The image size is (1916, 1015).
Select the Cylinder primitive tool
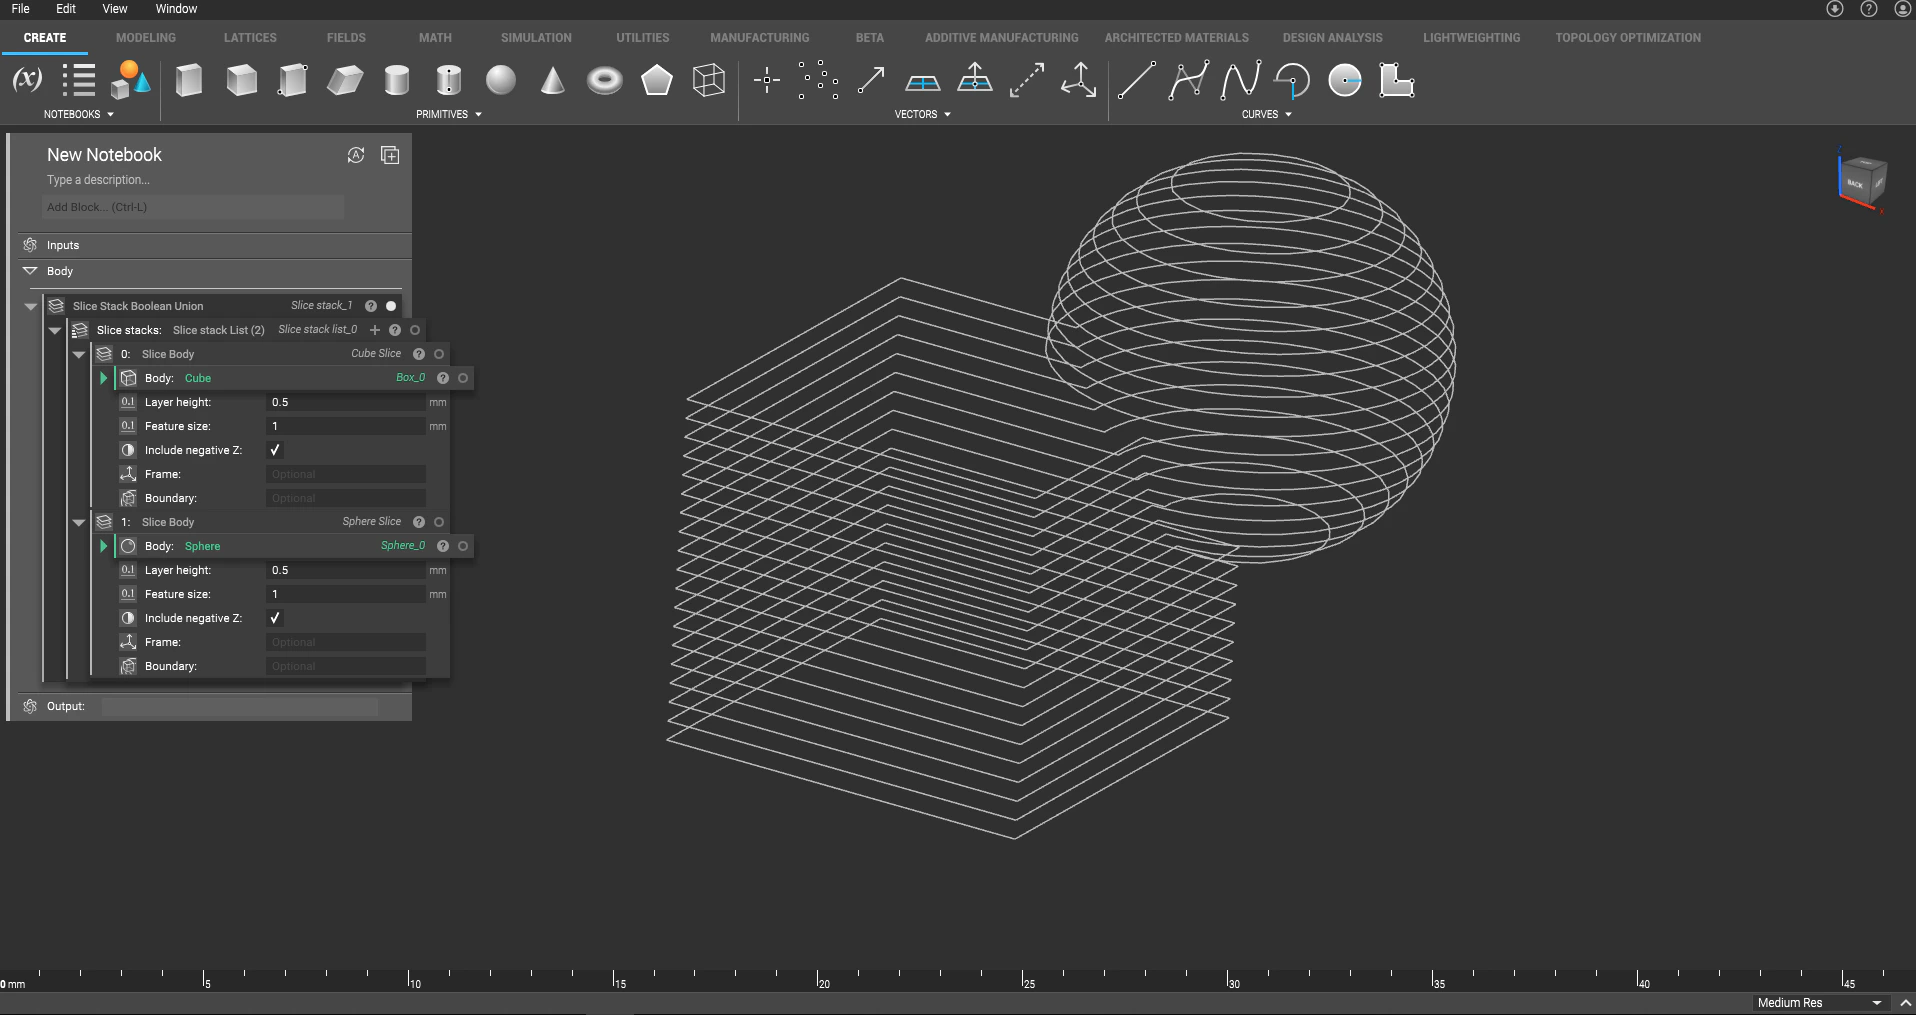click(x=397, y=80)
